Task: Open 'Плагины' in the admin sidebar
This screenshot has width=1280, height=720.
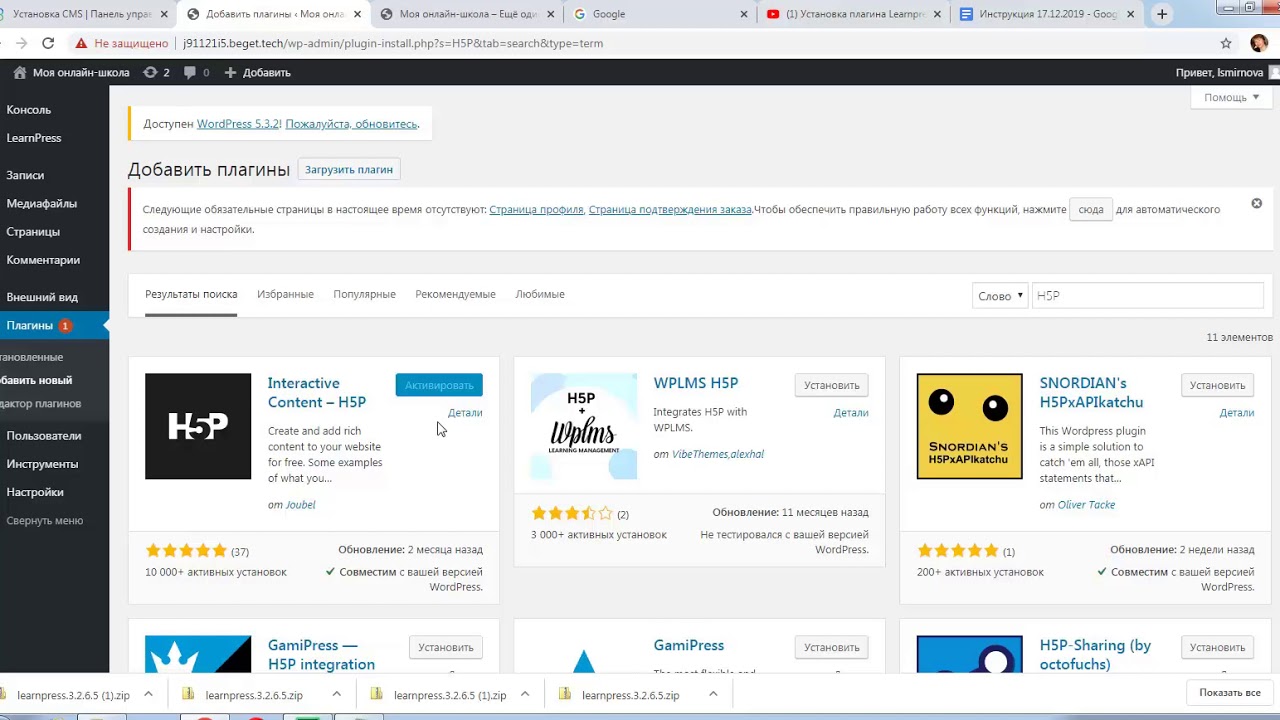Action: click(x=30, y=325)
